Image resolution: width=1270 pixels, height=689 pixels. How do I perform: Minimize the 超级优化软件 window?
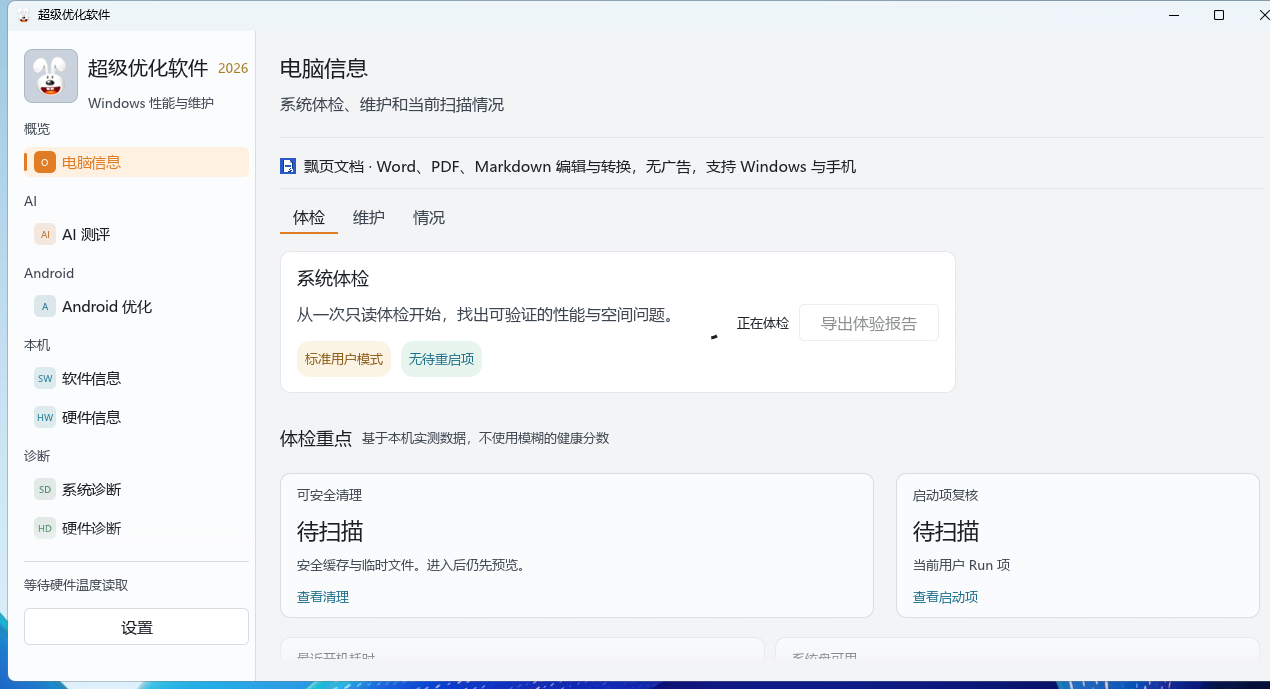pos(1173,15)
